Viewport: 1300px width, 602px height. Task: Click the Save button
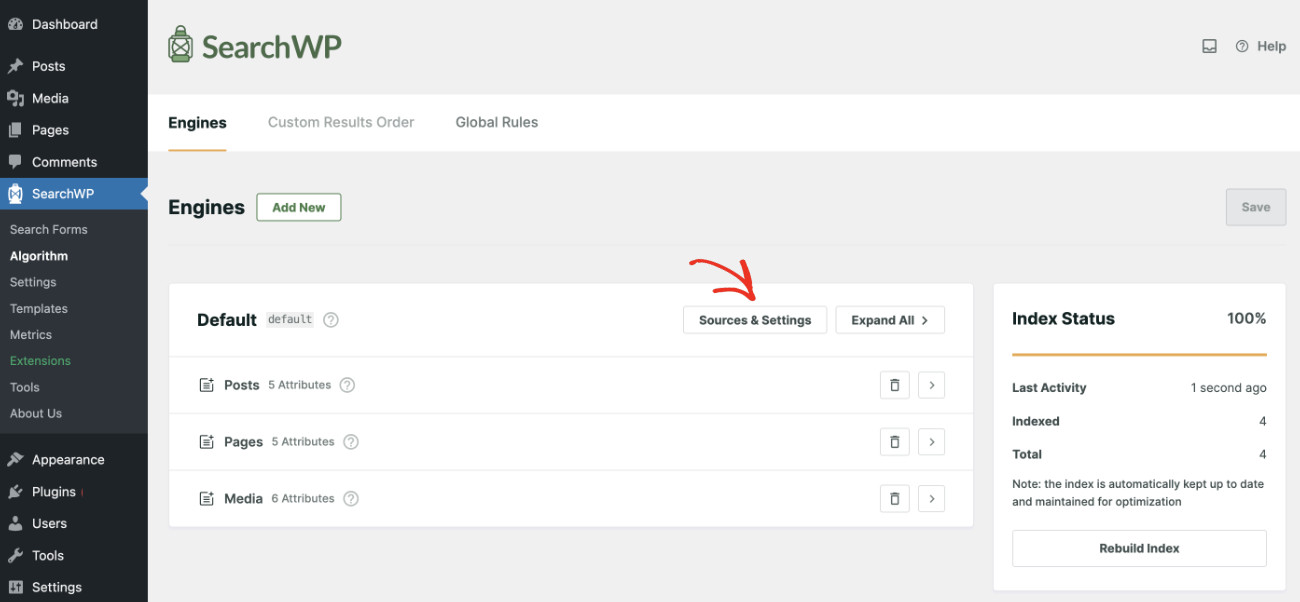1256,207
